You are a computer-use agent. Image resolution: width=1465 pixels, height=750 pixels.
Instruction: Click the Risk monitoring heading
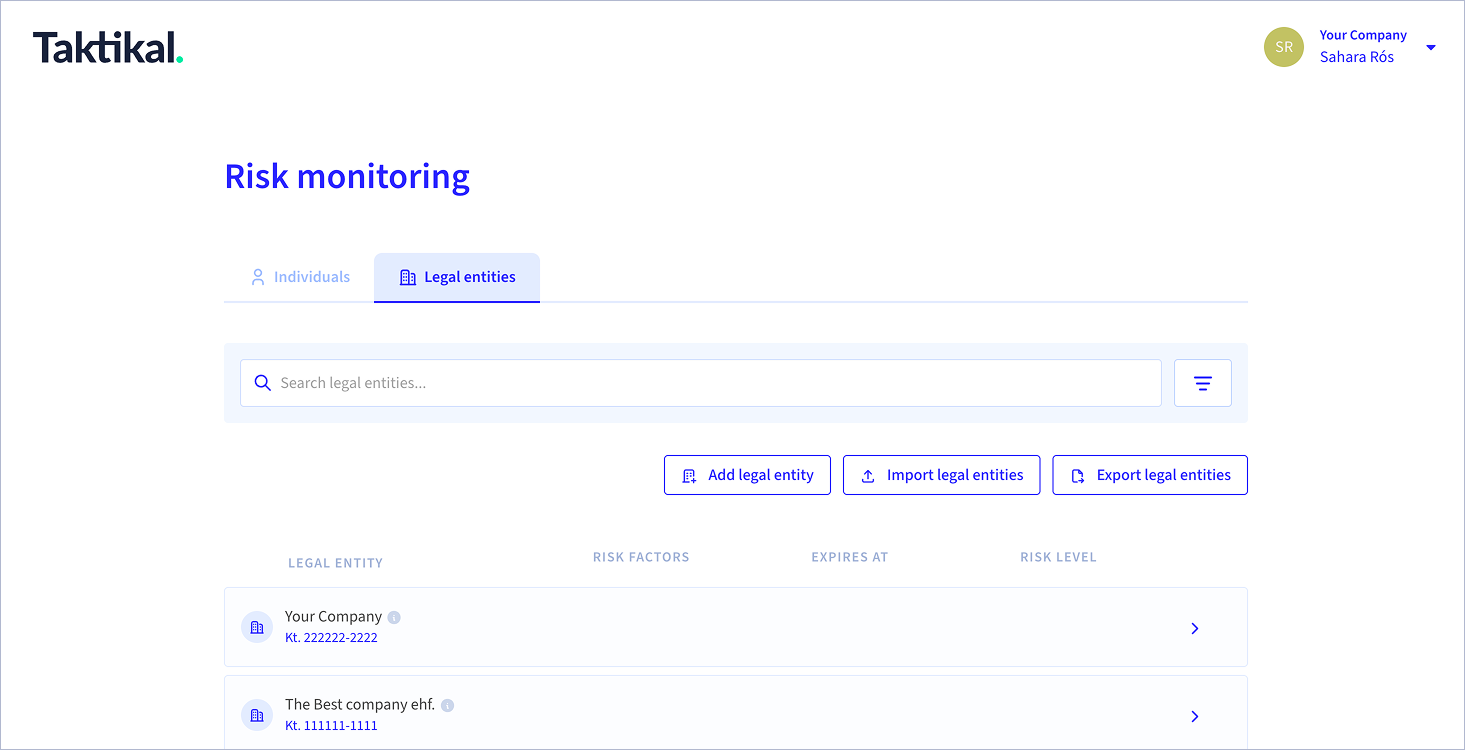(x=347, y=176)
